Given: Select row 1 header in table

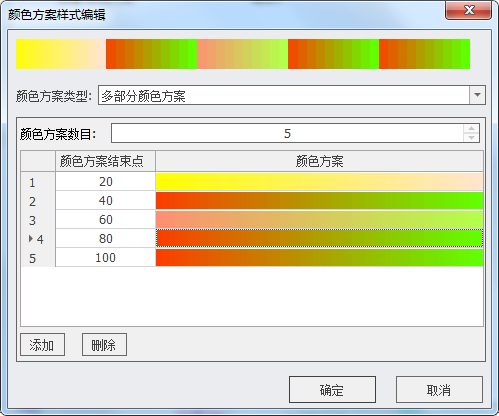Looking at the screenshot, I should tap(38, 182).
